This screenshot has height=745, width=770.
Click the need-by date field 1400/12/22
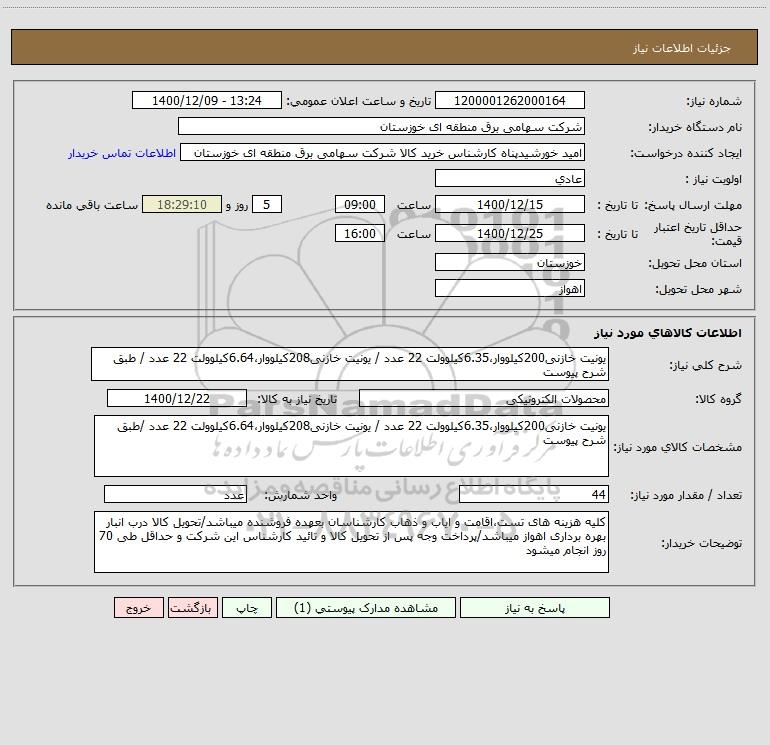183,399
